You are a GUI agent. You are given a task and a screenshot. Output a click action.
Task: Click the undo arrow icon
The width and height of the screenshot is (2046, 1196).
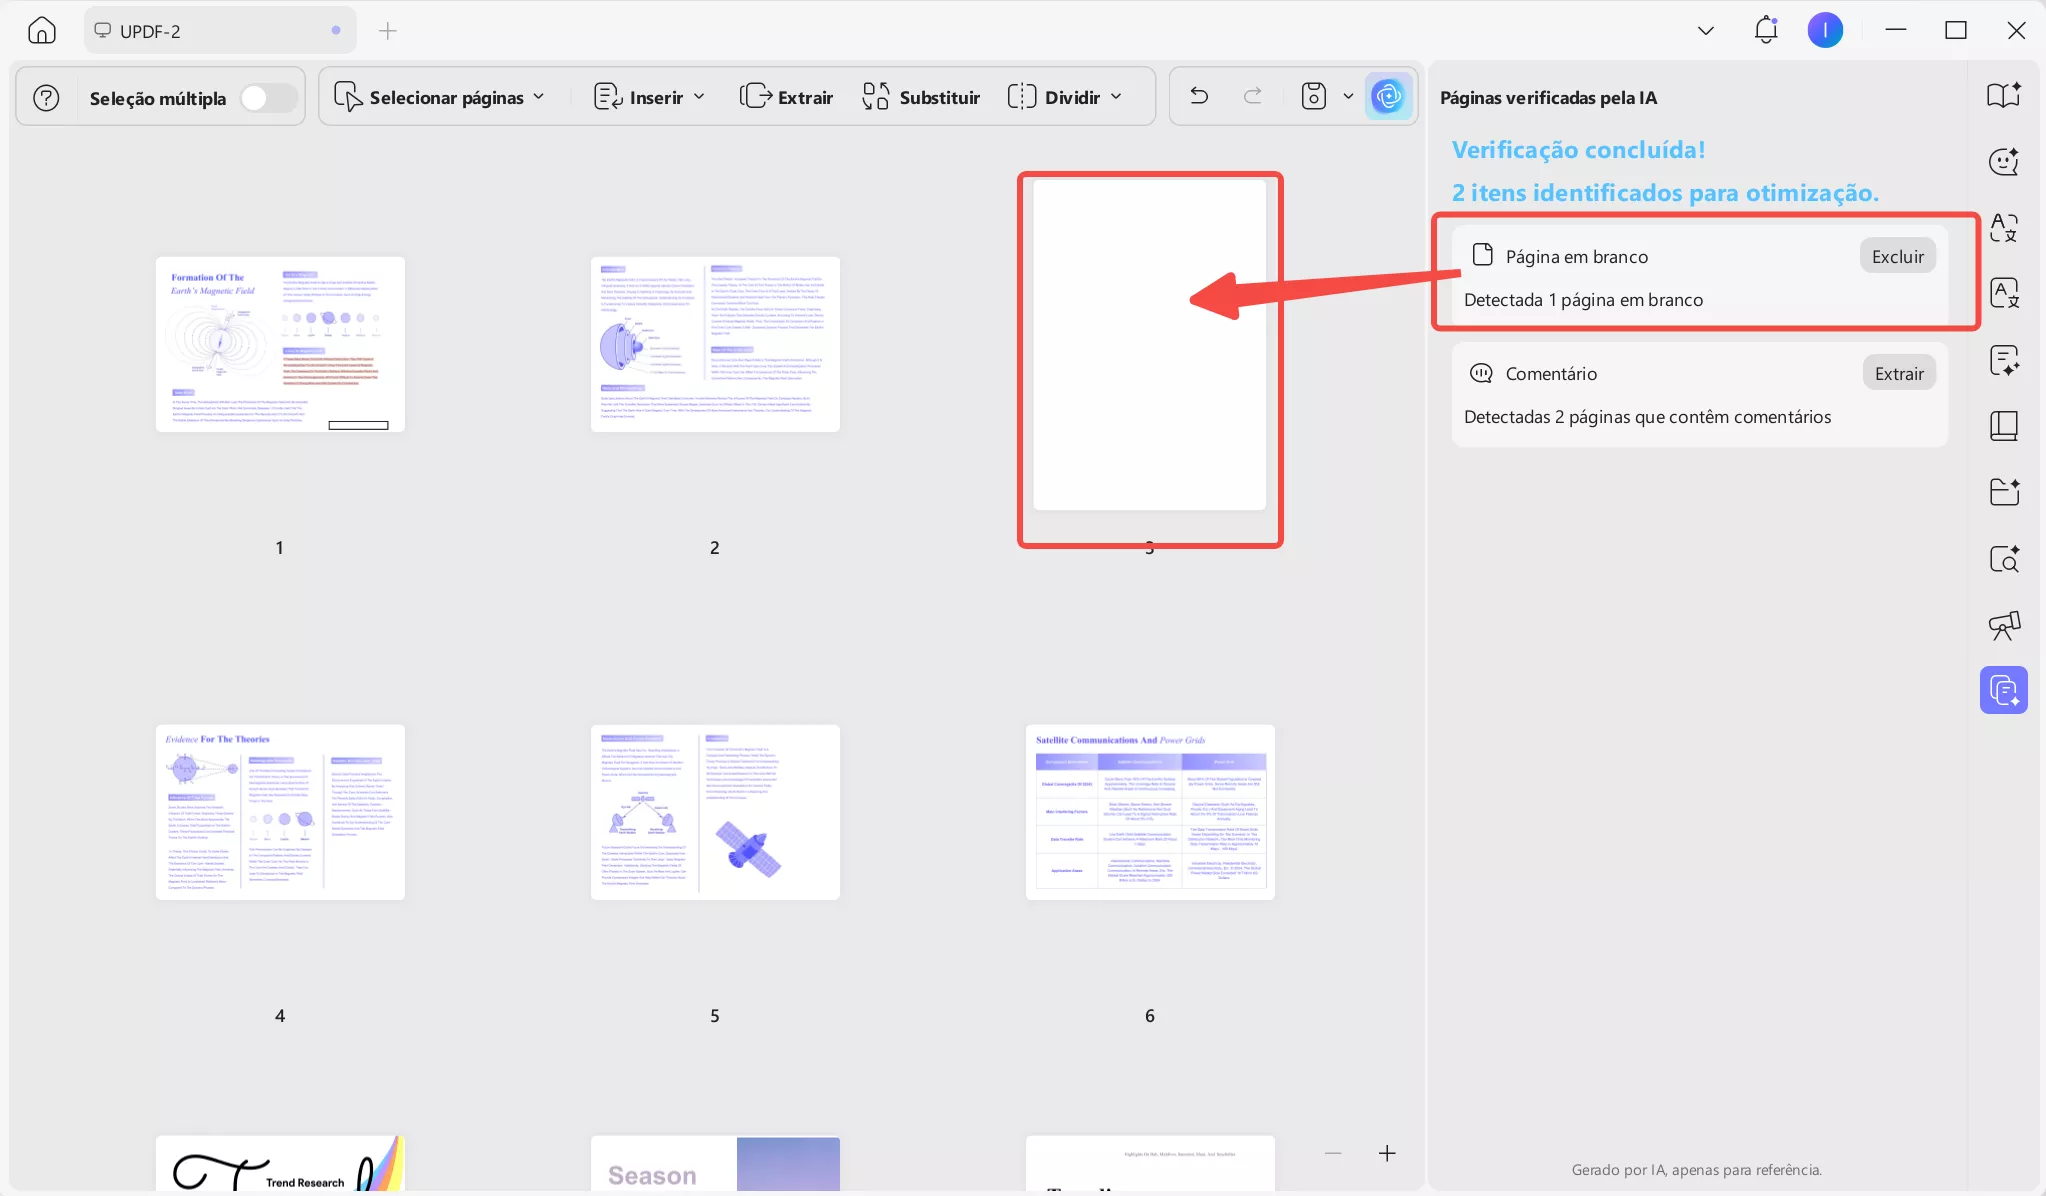1199,96
